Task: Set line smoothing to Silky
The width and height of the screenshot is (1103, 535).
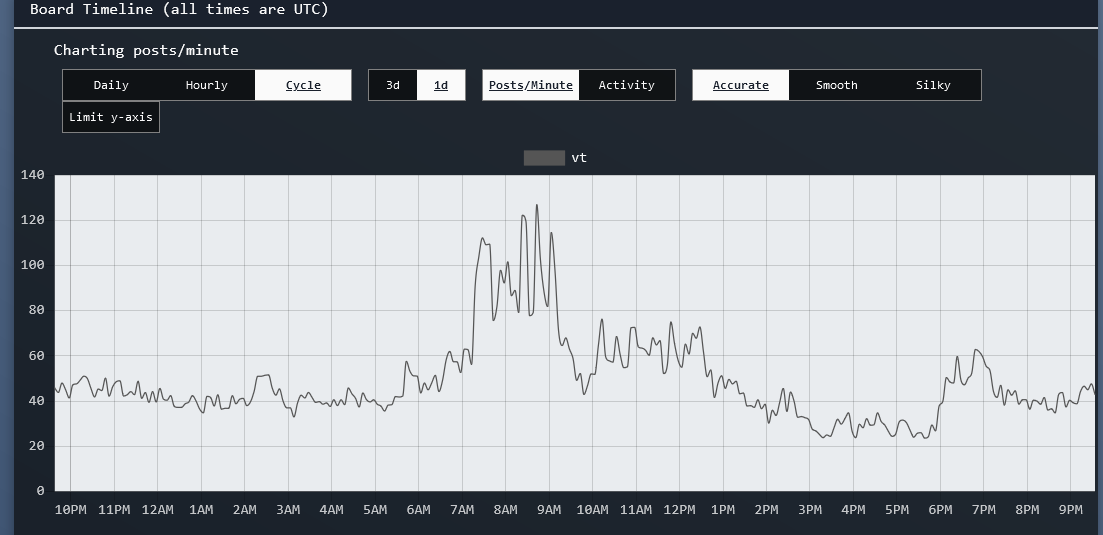Action: click(x=933, y=85)
